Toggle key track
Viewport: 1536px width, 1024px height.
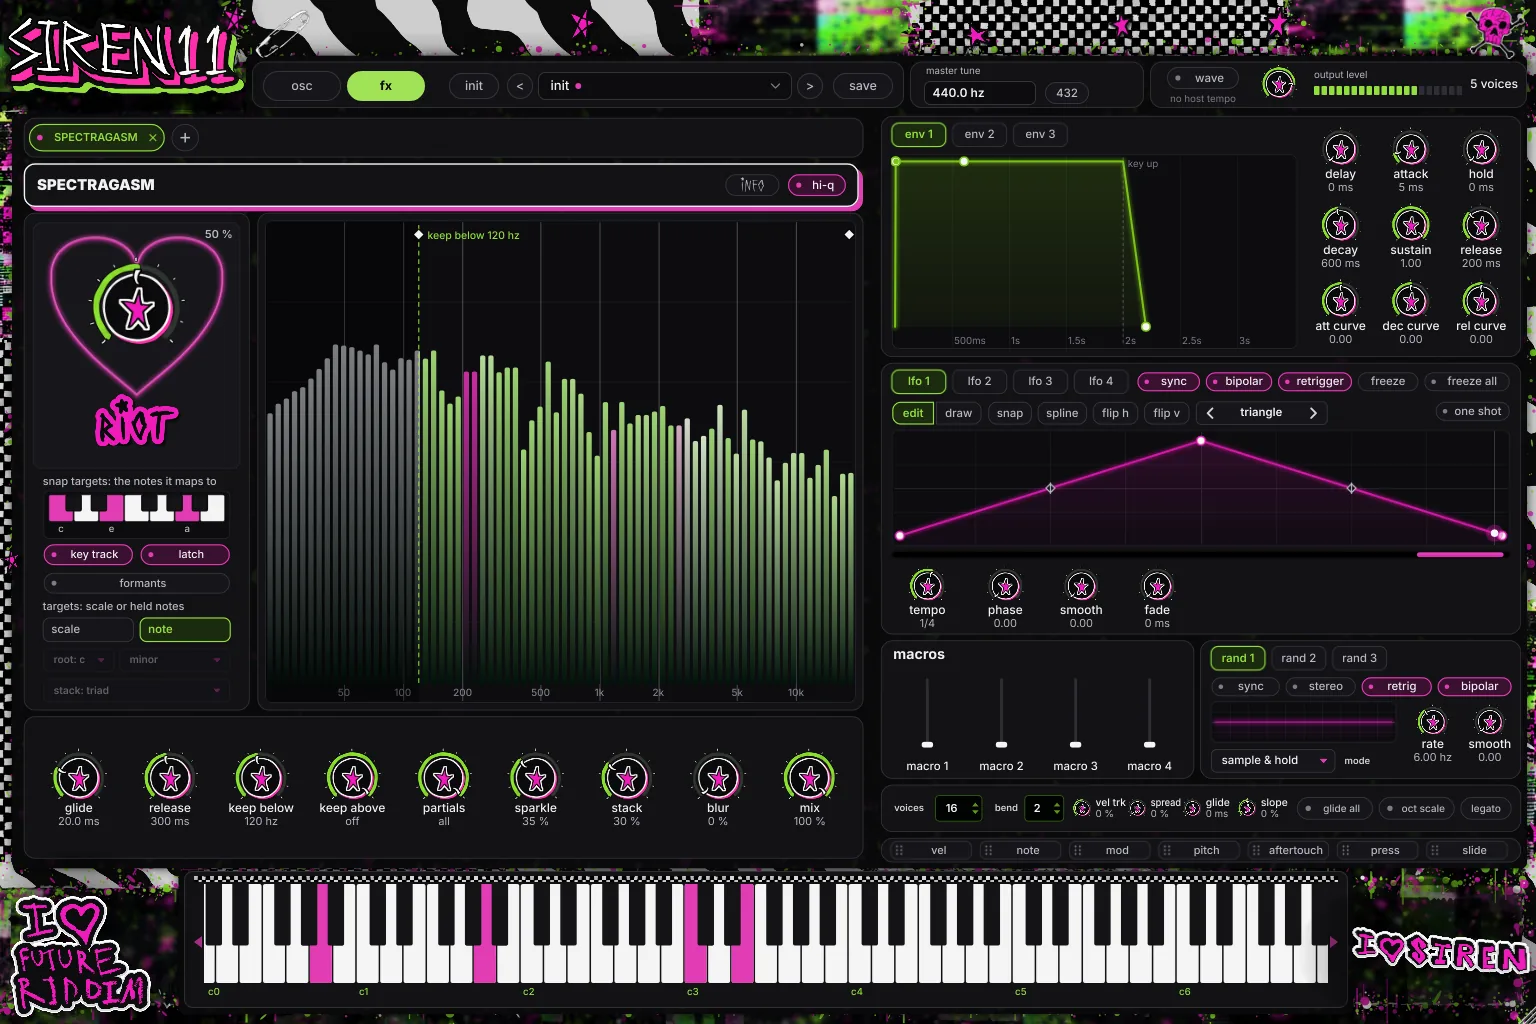tap(87, 555)
